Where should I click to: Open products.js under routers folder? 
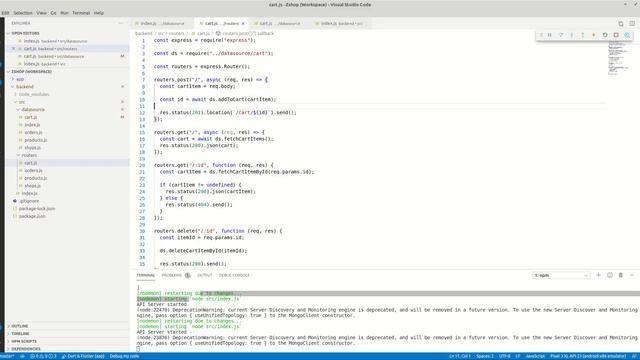tap(36, 178)
